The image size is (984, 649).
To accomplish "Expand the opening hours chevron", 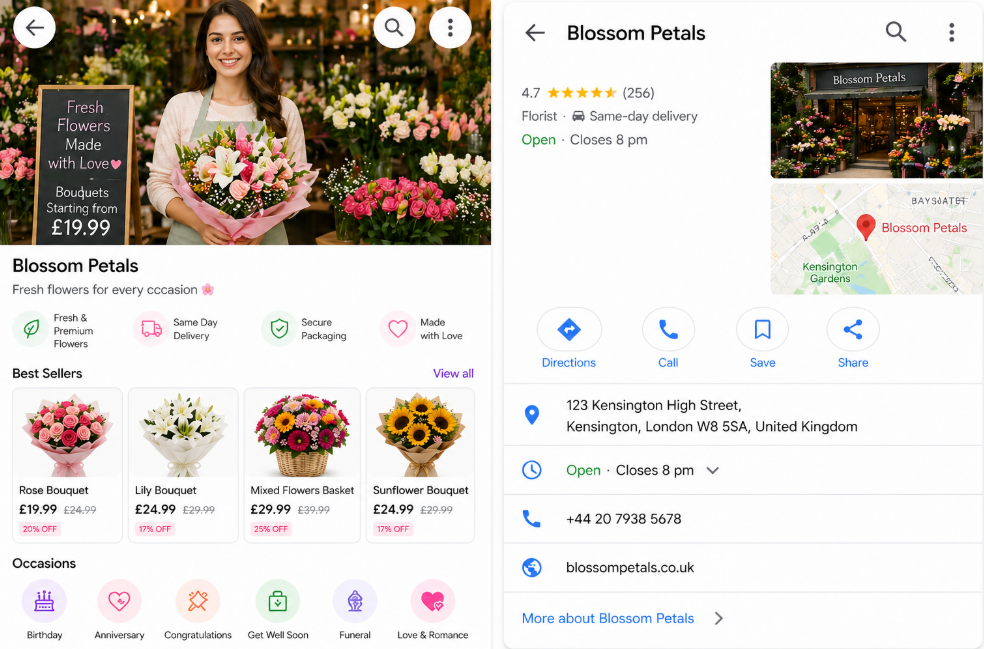I will [712, 470].
